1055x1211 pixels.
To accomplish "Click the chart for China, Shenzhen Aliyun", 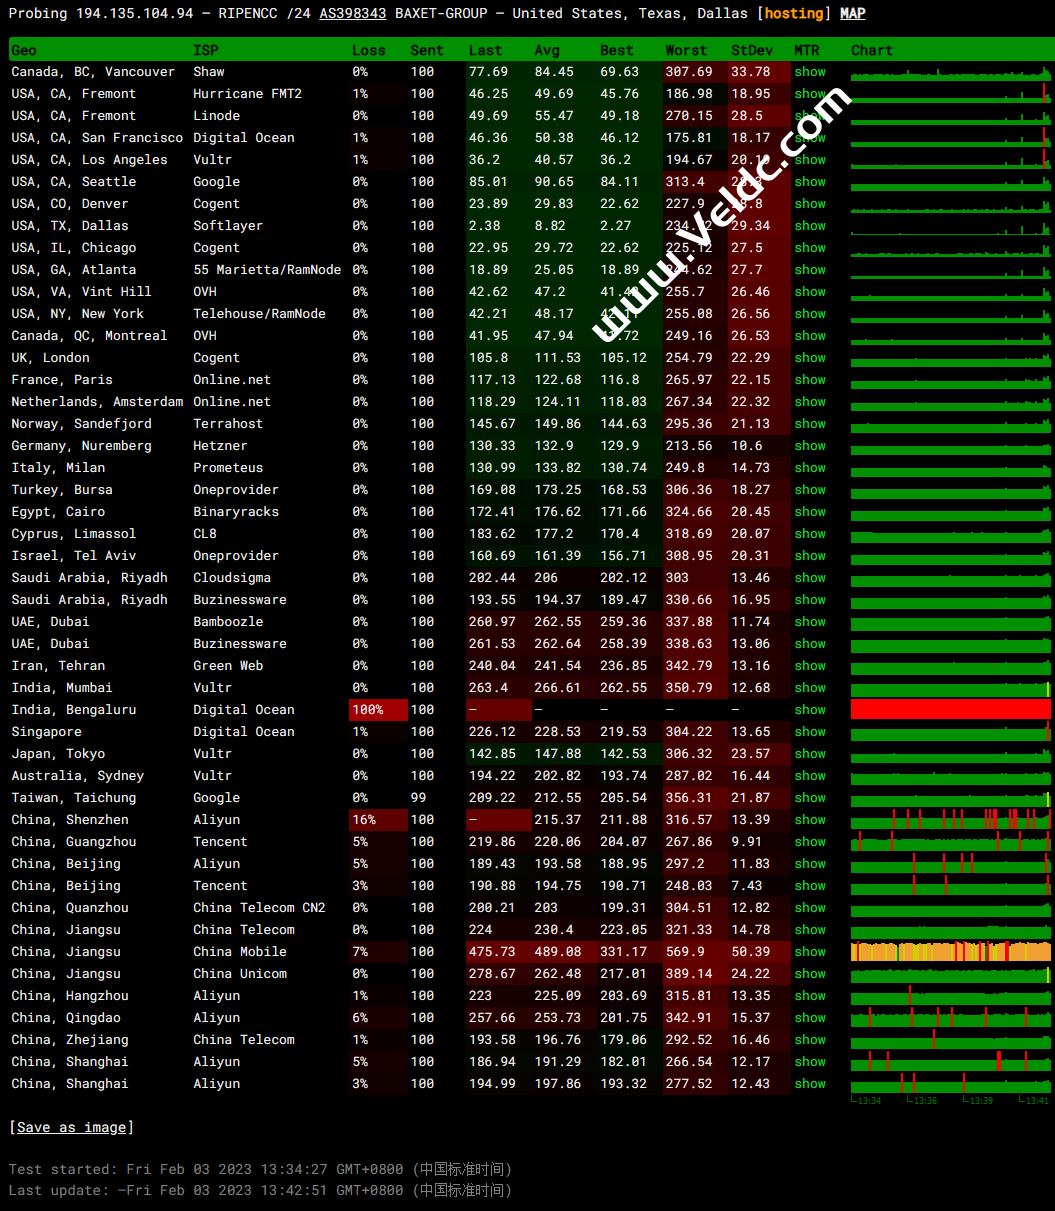I will click(950, 820).
